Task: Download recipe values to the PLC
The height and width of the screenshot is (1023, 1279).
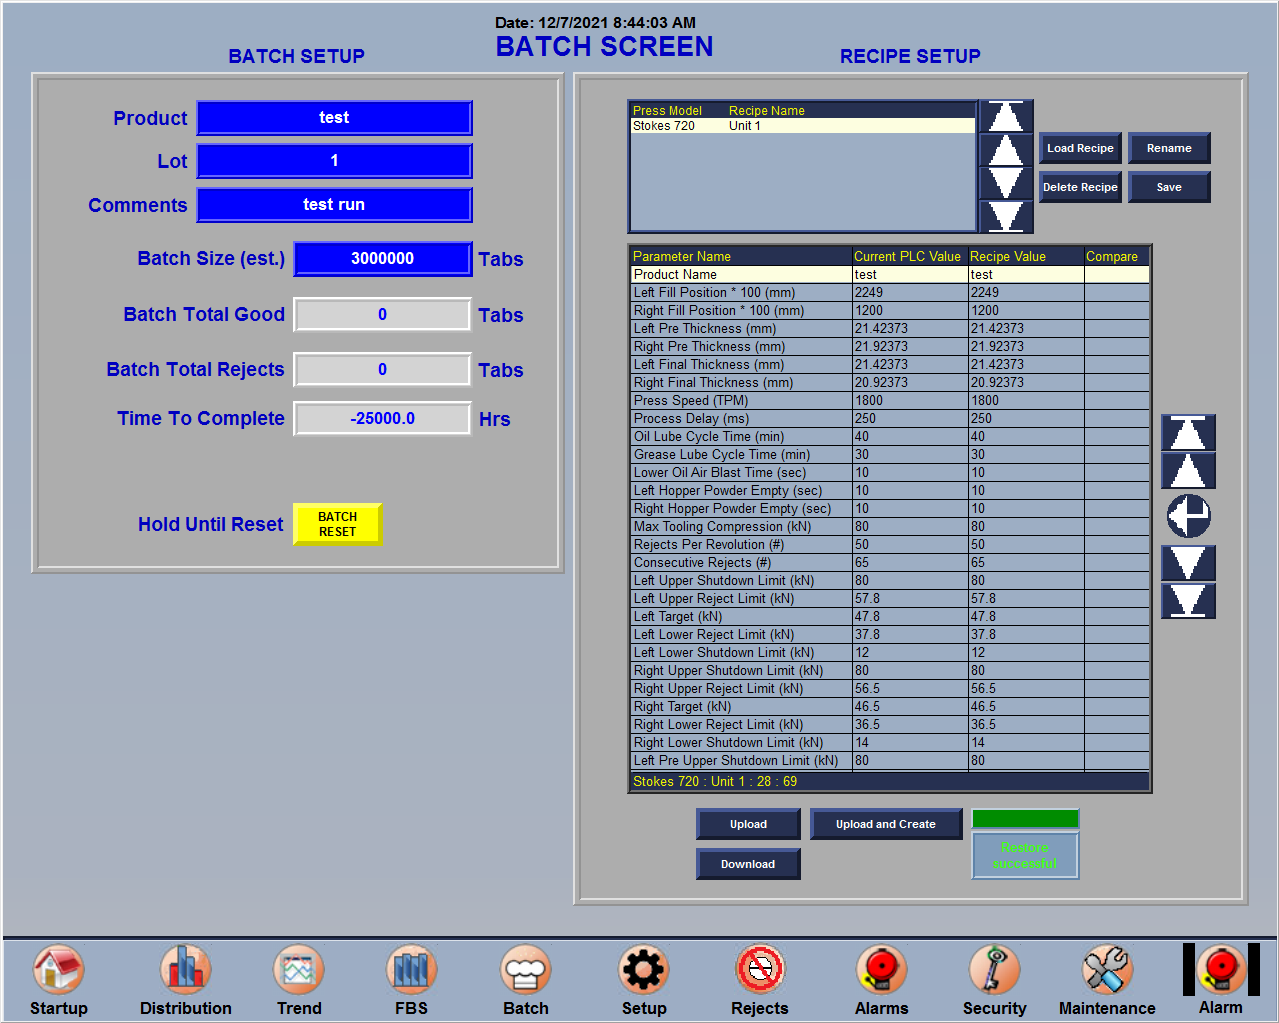Action: pyautogui.click(x=748, y=863)
